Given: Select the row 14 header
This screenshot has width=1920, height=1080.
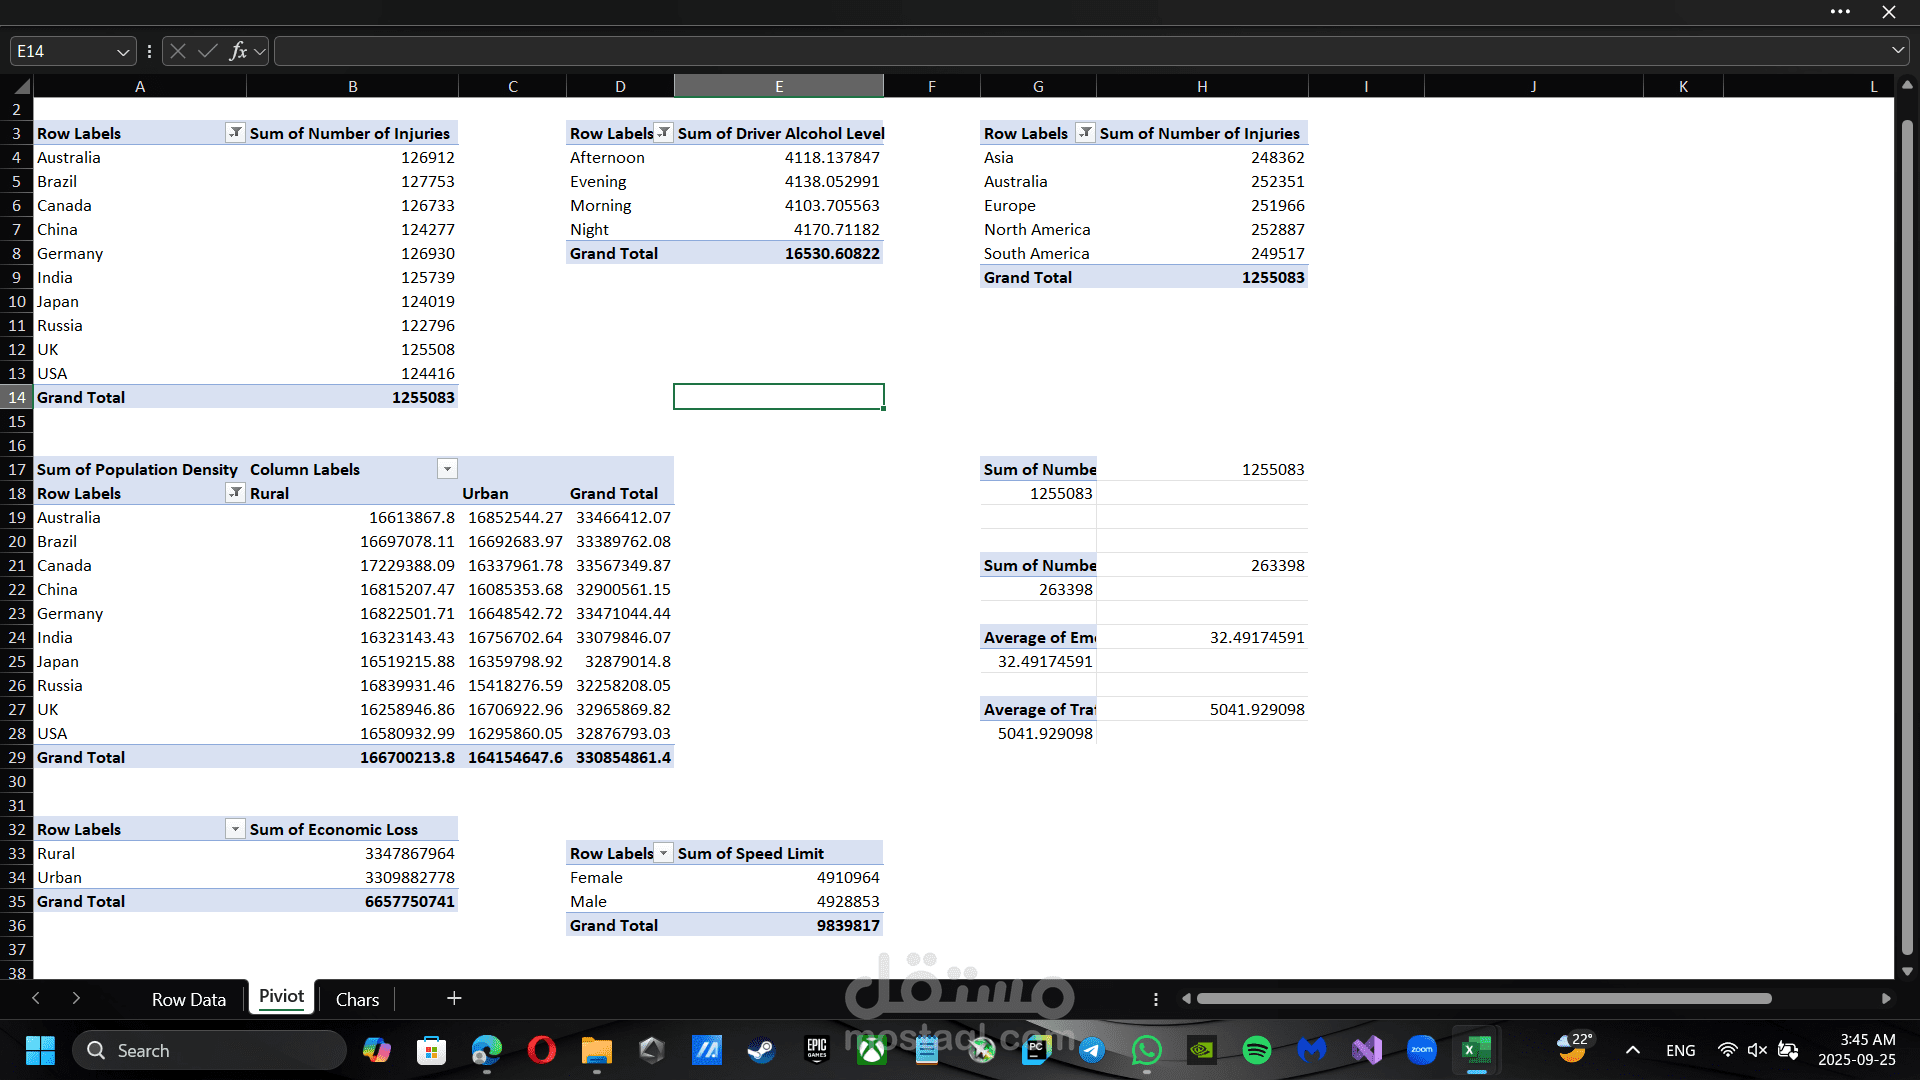Looking at the screenshot, I should click(17, 397).
